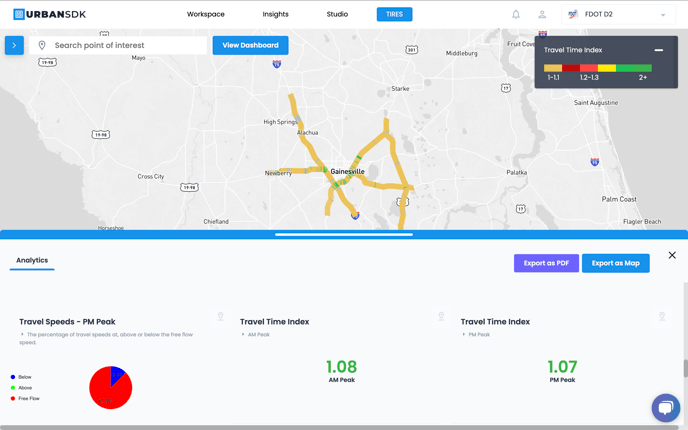Focus the Search point of interest field
Screen dimensions: 688x430
[x=118, y=45]
